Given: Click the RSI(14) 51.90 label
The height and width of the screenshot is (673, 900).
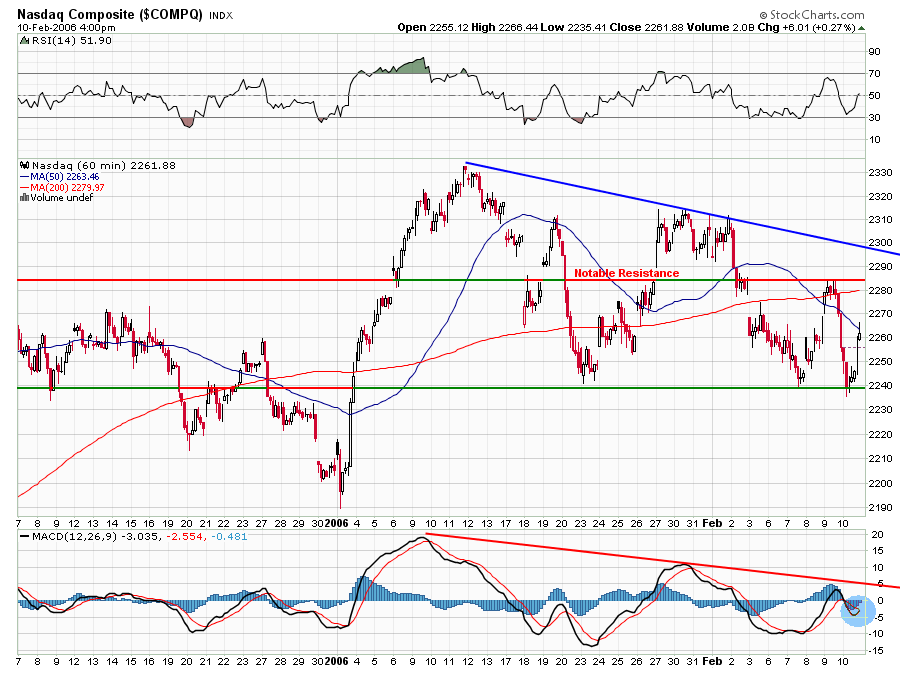Looking at the screenshot, I should coord(71,41).
